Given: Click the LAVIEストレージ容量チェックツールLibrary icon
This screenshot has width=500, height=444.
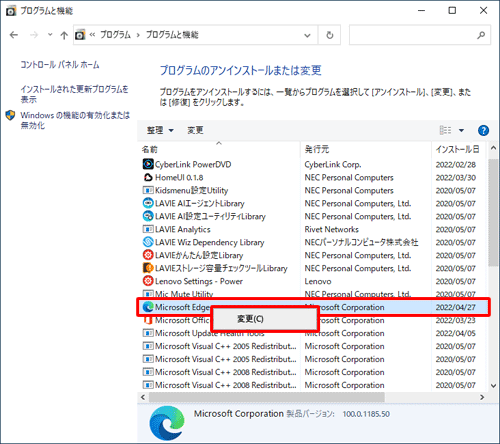Looking at the screenshot, I should 148,268.
